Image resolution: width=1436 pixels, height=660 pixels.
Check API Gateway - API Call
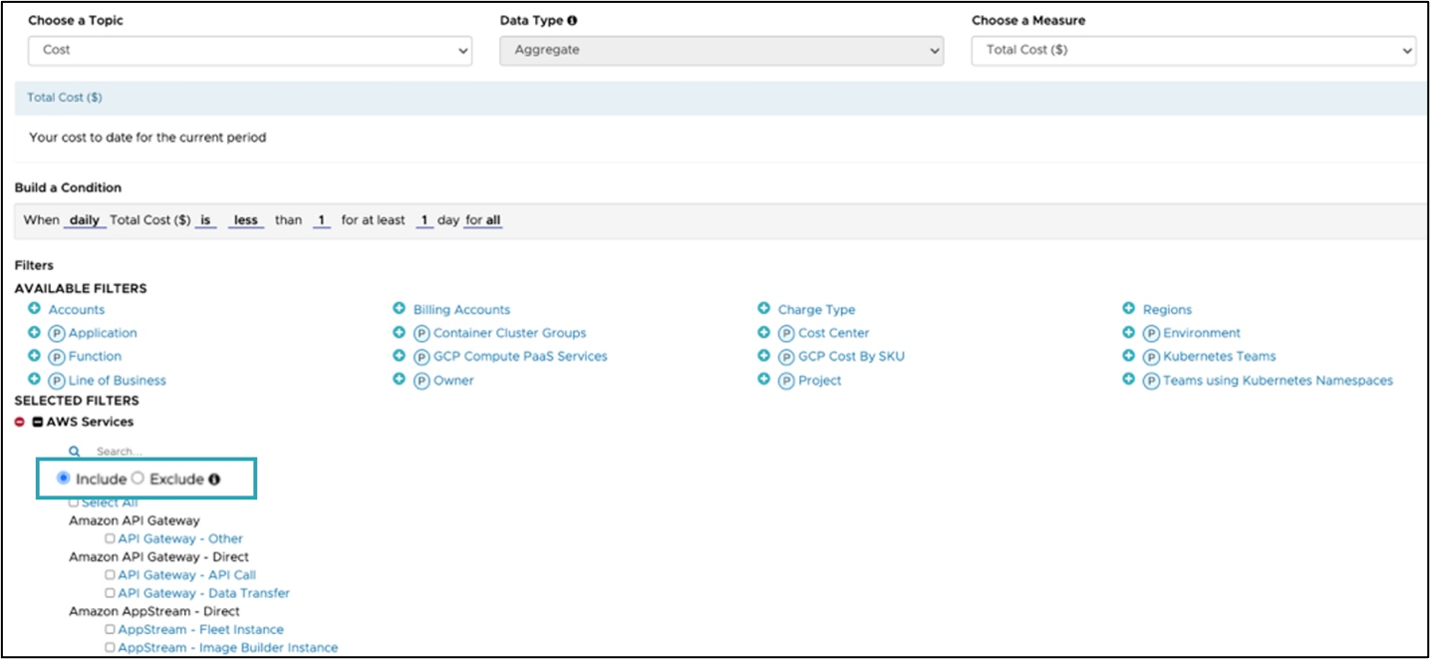110,575
